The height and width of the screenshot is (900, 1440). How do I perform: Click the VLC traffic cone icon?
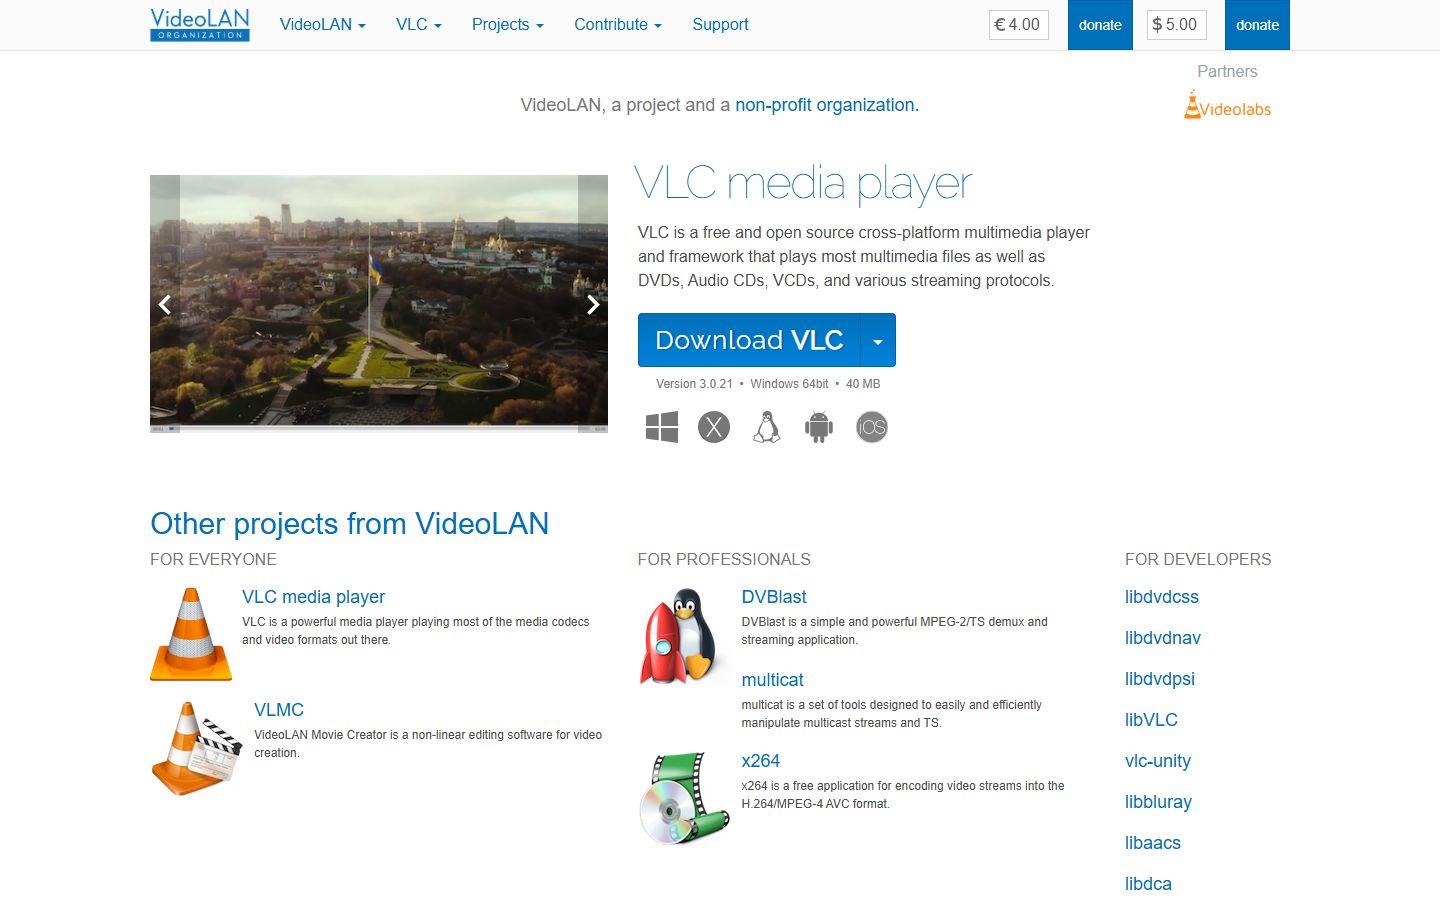point(190,633)
